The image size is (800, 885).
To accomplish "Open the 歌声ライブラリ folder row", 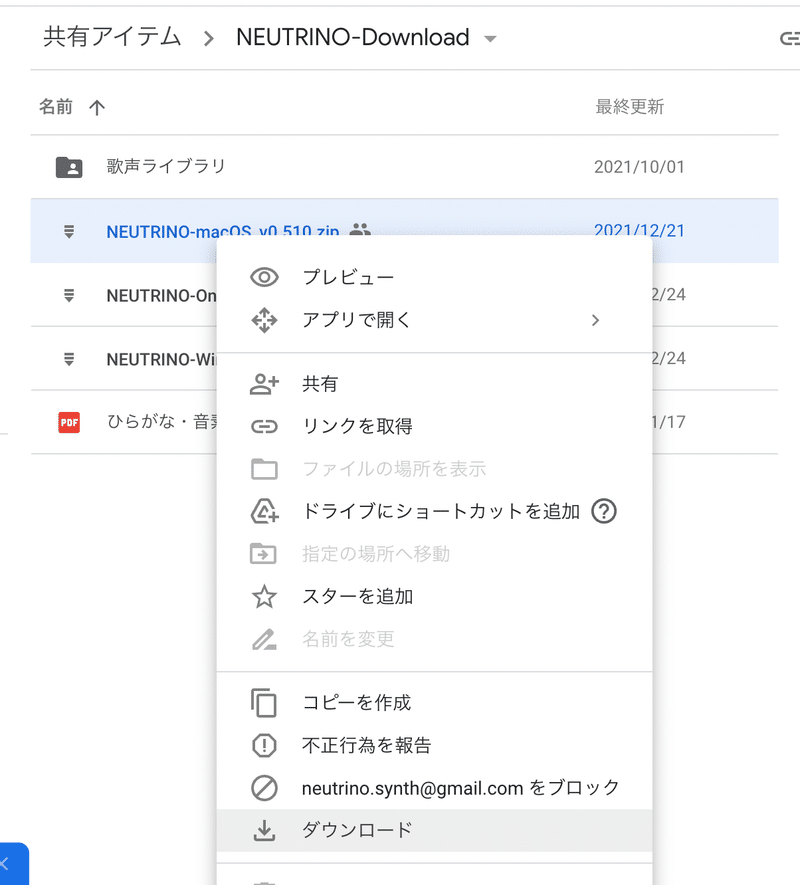I will point(404,167).
